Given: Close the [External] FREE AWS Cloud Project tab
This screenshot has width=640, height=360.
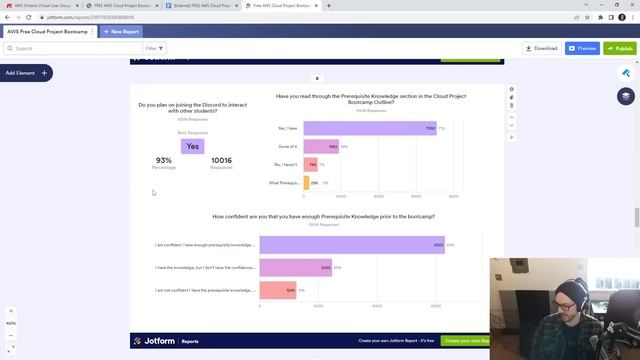Looking at the screenshot, I should (x=236, y=6).
